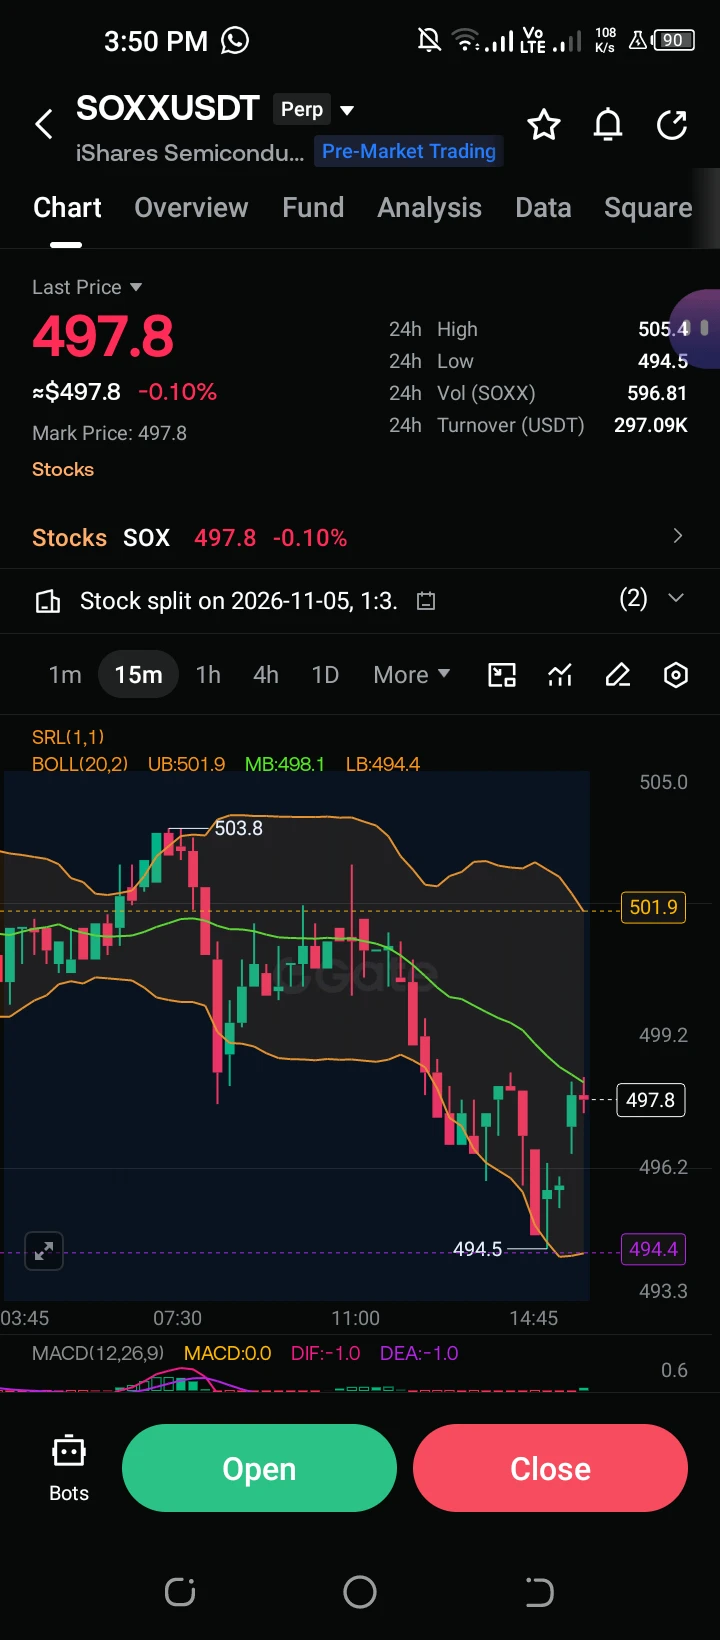
Task: Select the 1h timeframe
Action: (208, 675)
